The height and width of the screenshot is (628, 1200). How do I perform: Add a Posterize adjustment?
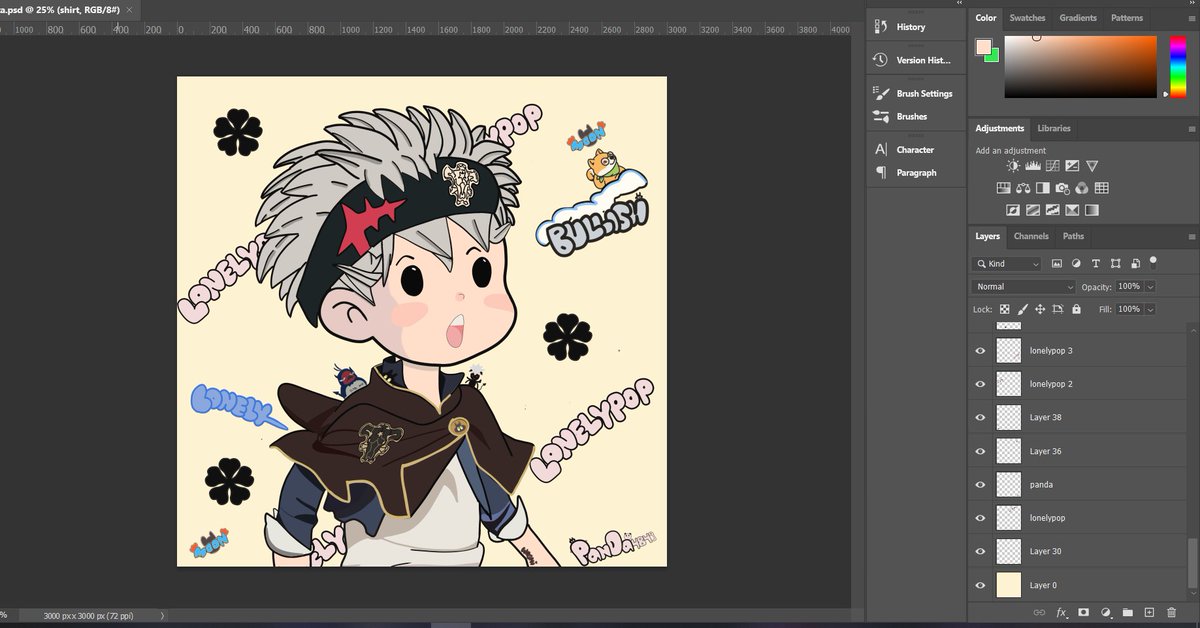click(1033, 210)
